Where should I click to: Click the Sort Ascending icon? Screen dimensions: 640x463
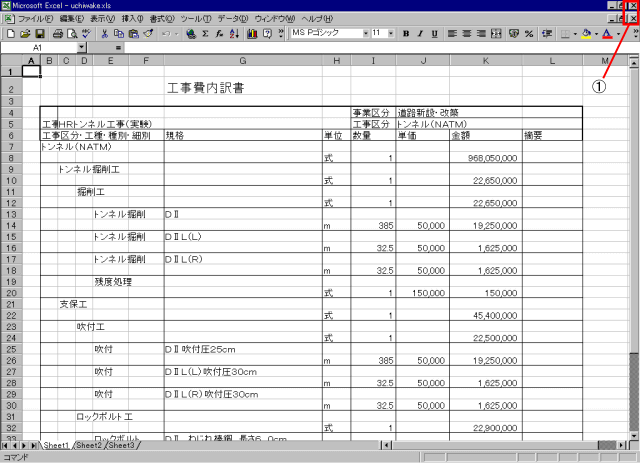[233, 33]
